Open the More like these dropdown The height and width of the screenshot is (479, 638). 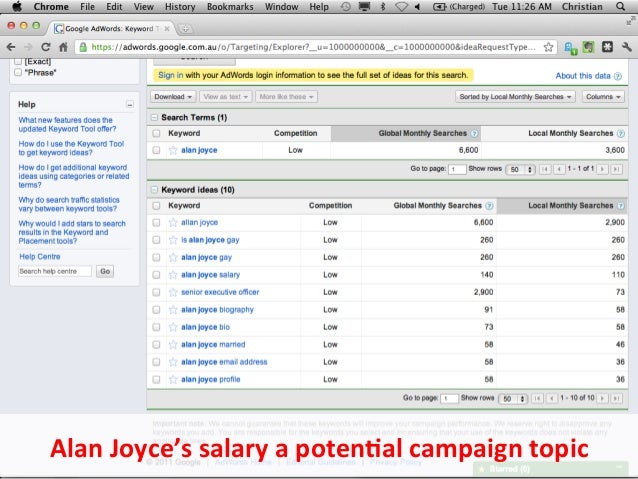tap(286, 97)
